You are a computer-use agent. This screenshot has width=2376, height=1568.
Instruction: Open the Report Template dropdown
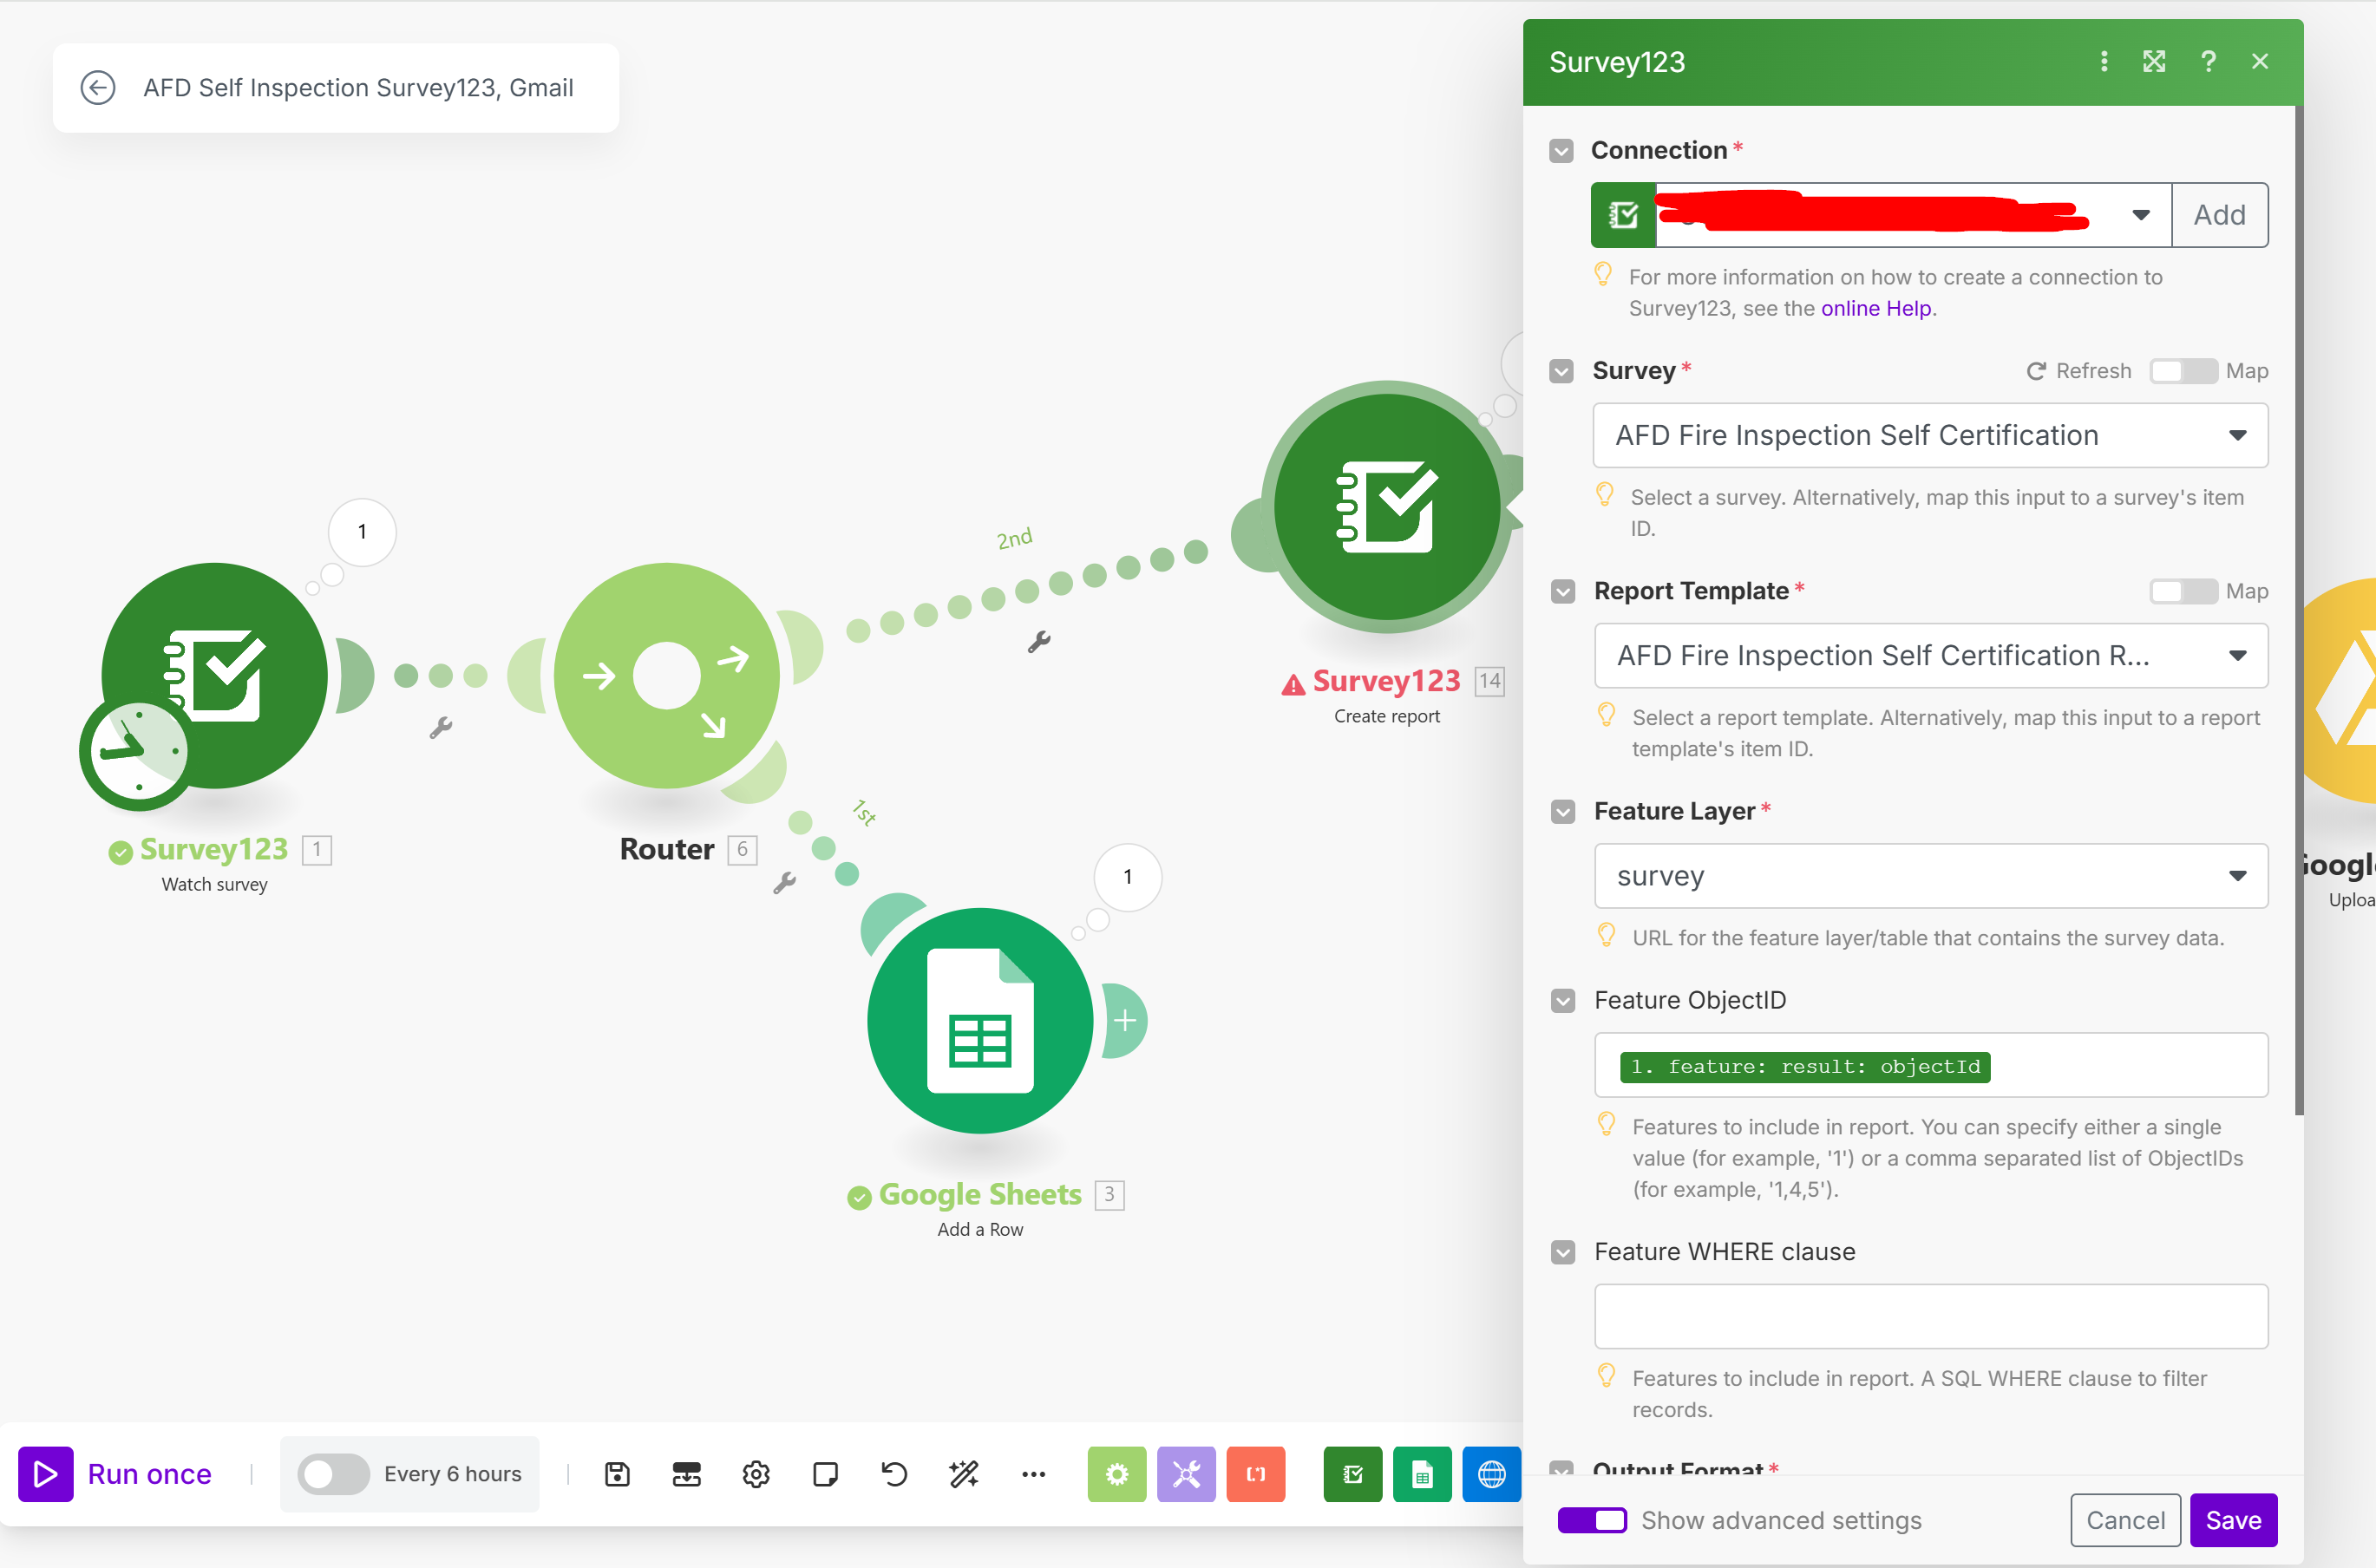(1931, 655)
